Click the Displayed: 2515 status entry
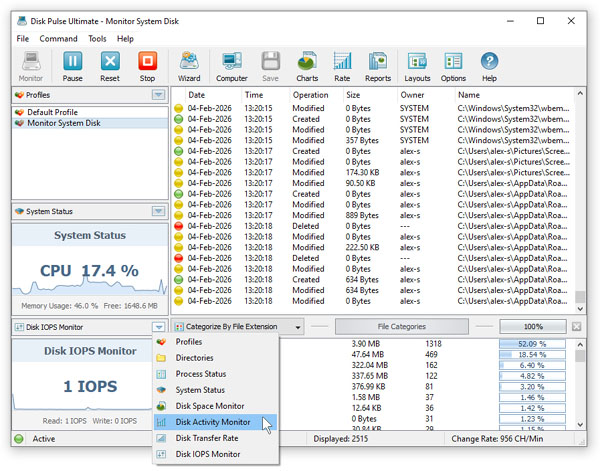This screenshot has width=600, height=471. point(341,439)
